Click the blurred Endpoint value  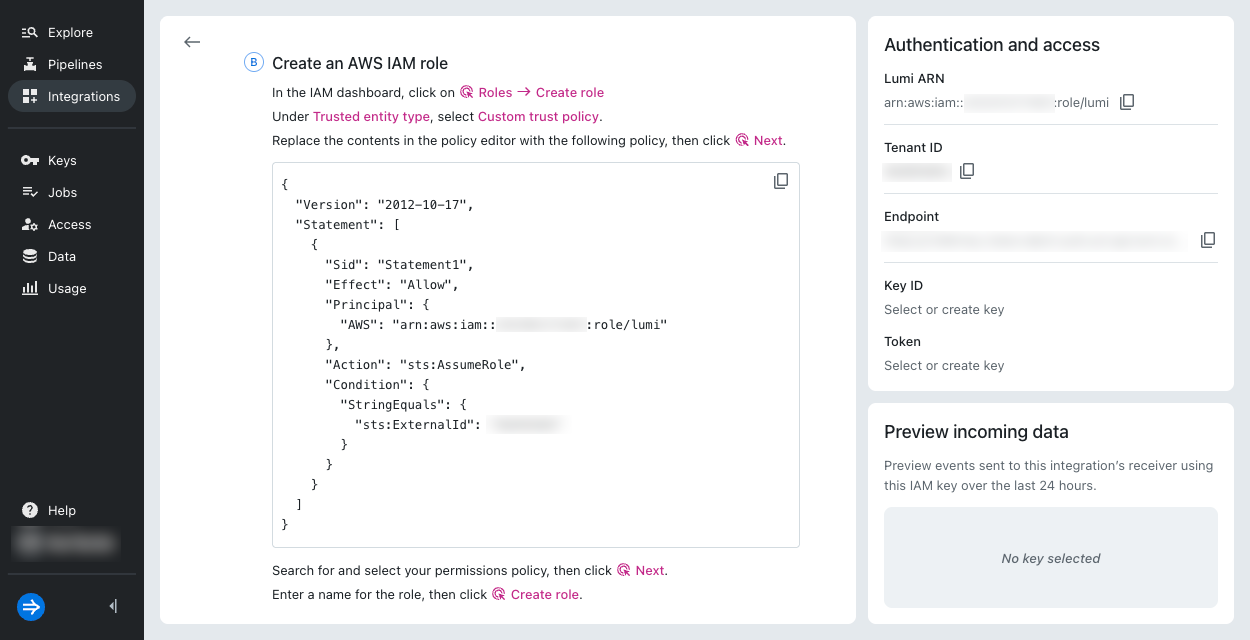[x=1035, y=240]
